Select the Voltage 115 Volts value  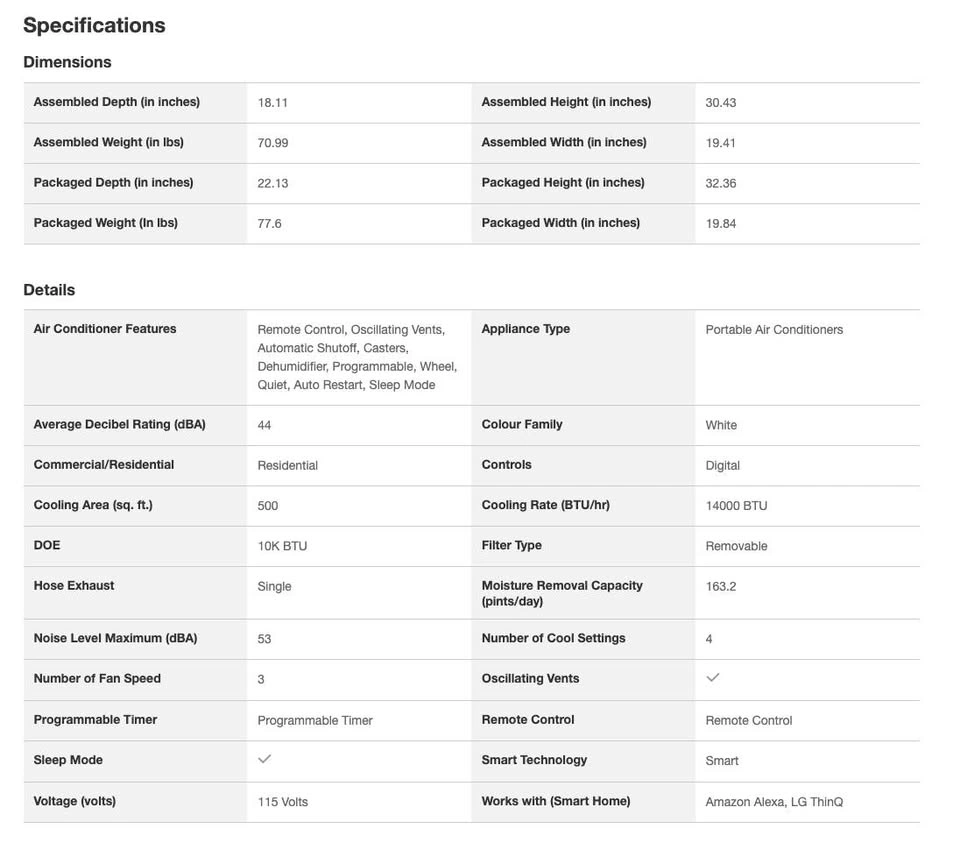tap(282, 802)
